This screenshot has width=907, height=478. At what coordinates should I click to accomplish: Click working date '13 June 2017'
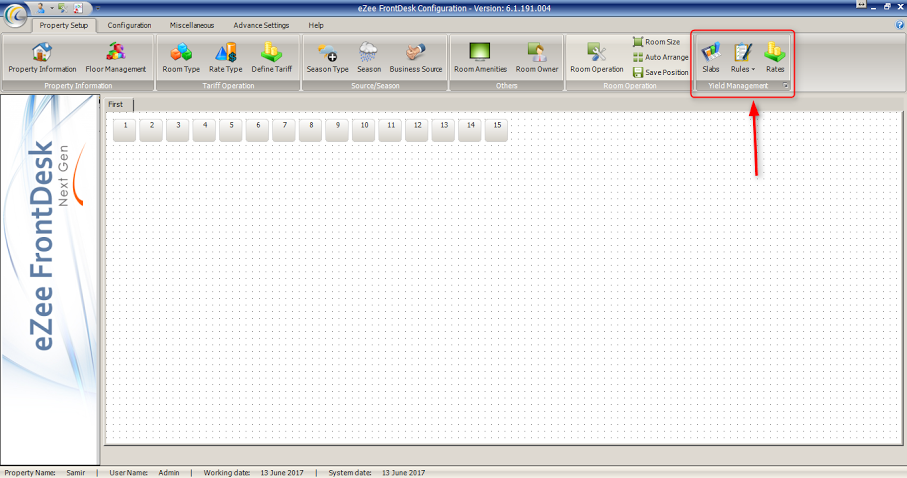(x=282, y=473)
